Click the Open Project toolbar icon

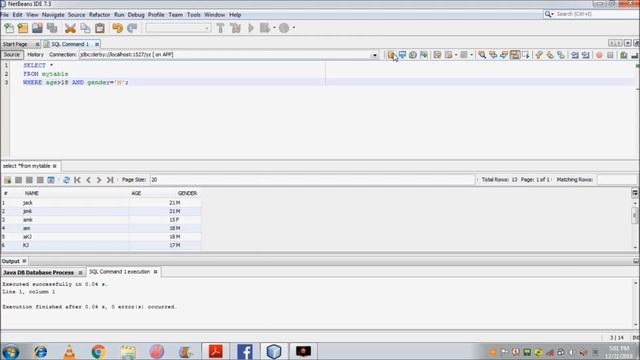click(x=37, y=28)
